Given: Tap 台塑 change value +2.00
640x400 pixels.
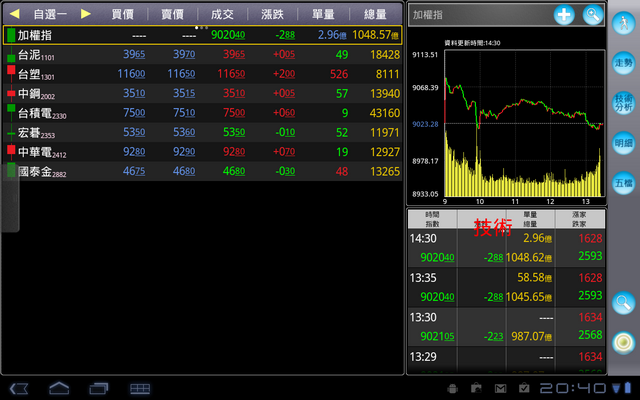Looking at the screenshot, I should tap(284, 74).
